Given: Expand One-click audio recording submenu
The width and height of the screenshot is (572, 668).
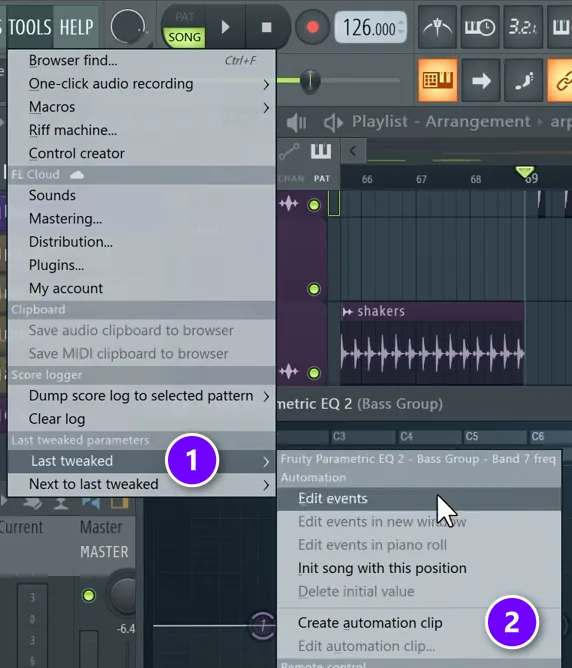Looking at the screenshot, I should (x=142, y=84).
